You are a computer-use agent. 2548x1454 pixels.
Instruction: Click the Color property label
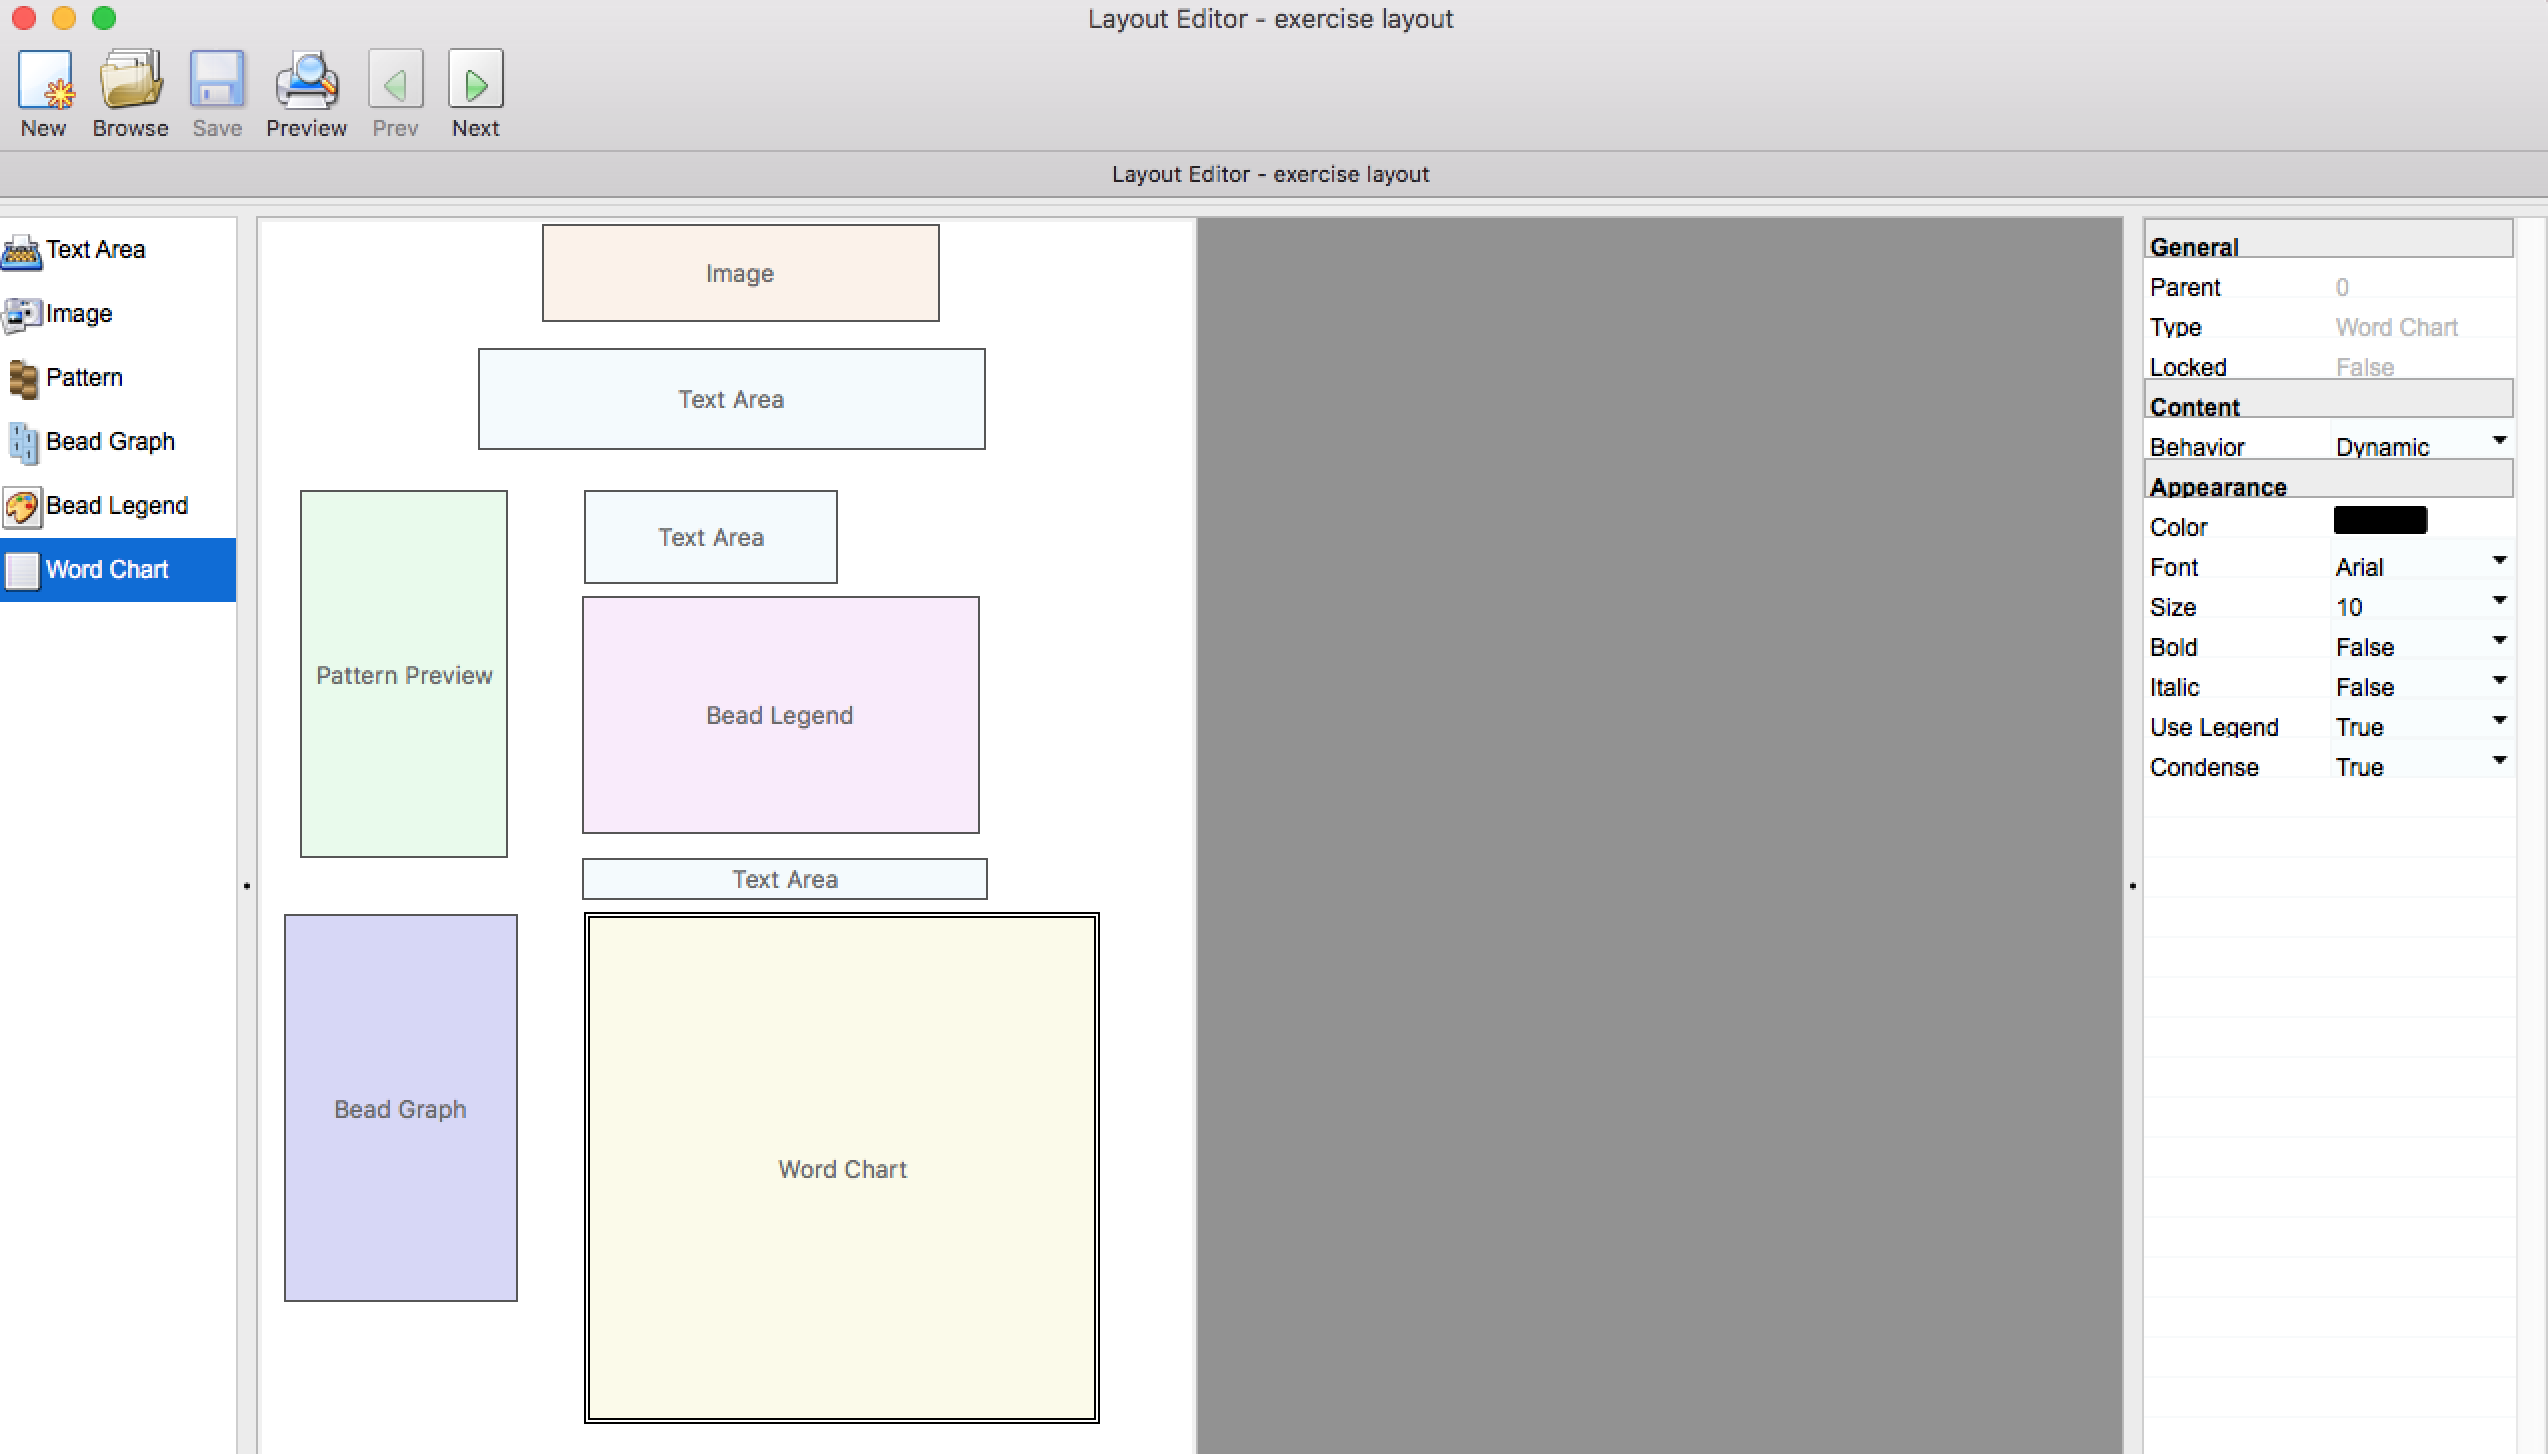2178,527
